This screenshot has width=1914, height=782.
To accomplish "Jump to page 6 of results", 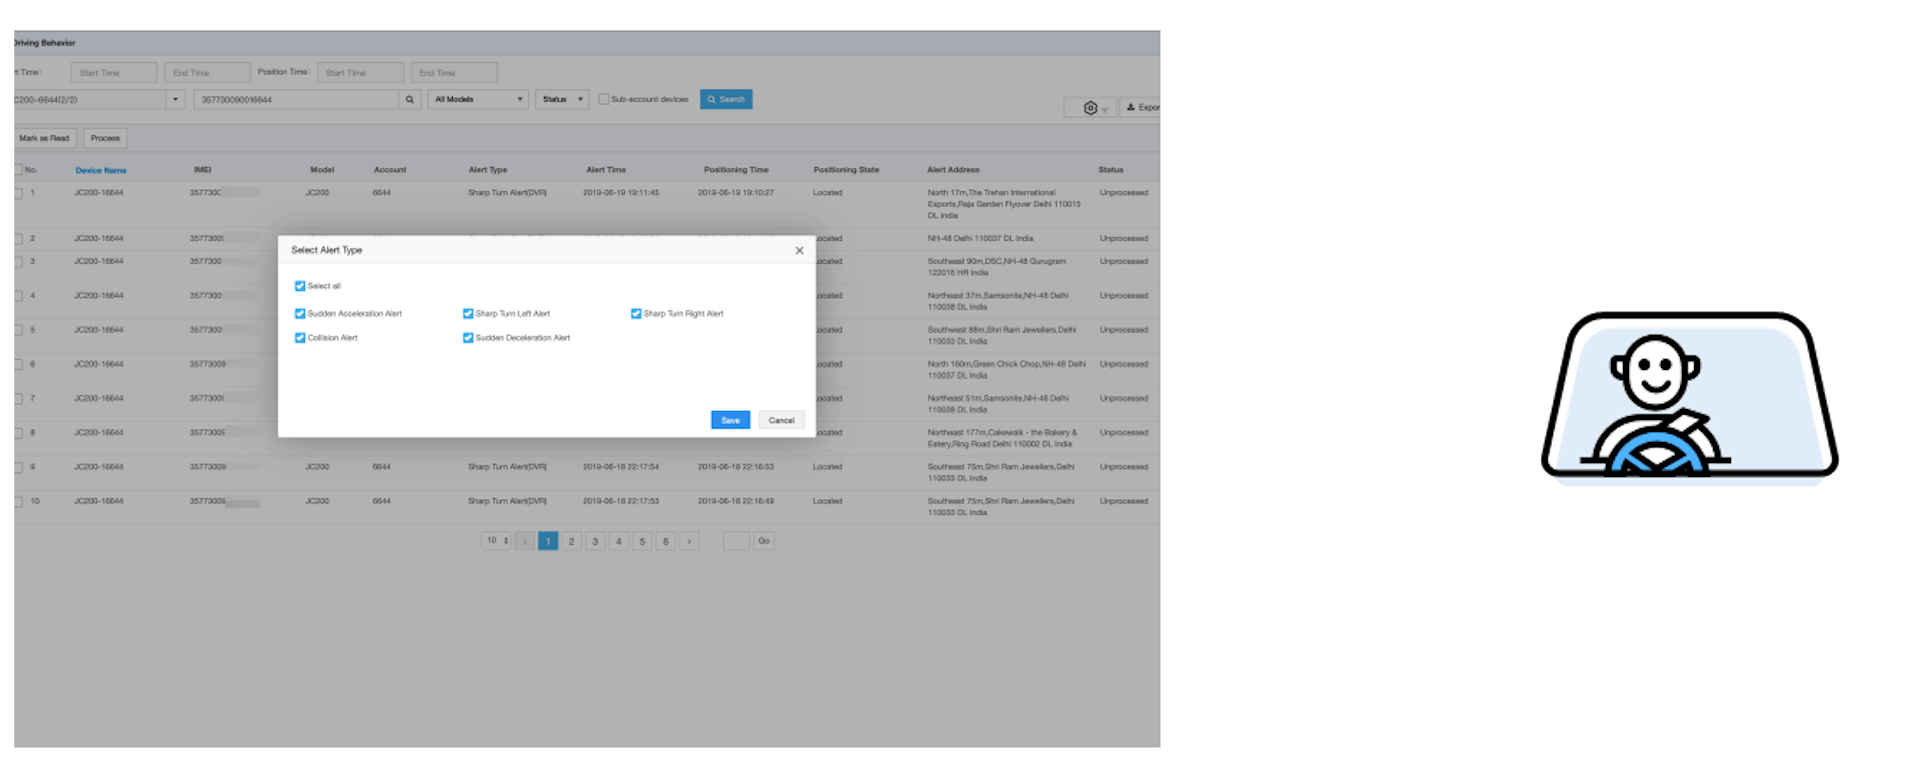I will [665, 541].
